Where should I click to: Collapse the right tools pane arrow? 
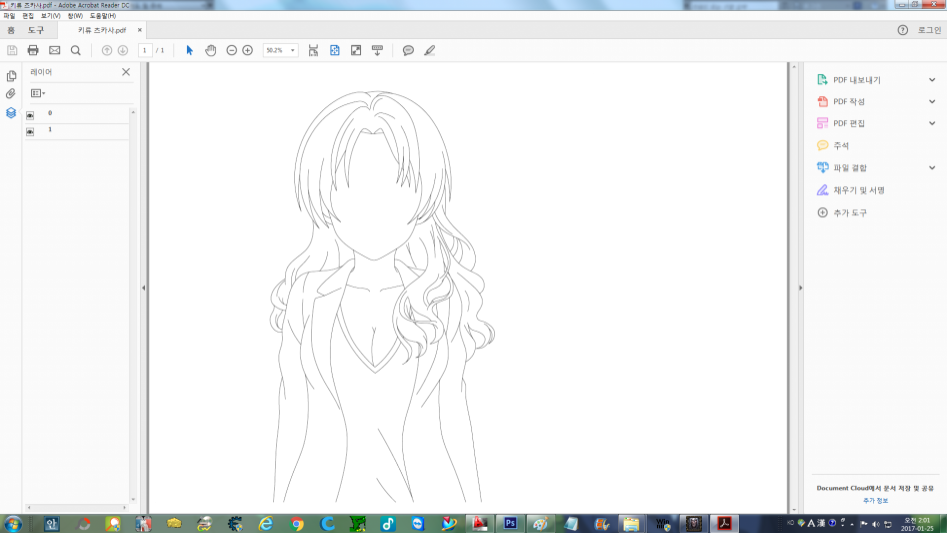[800, 288]
